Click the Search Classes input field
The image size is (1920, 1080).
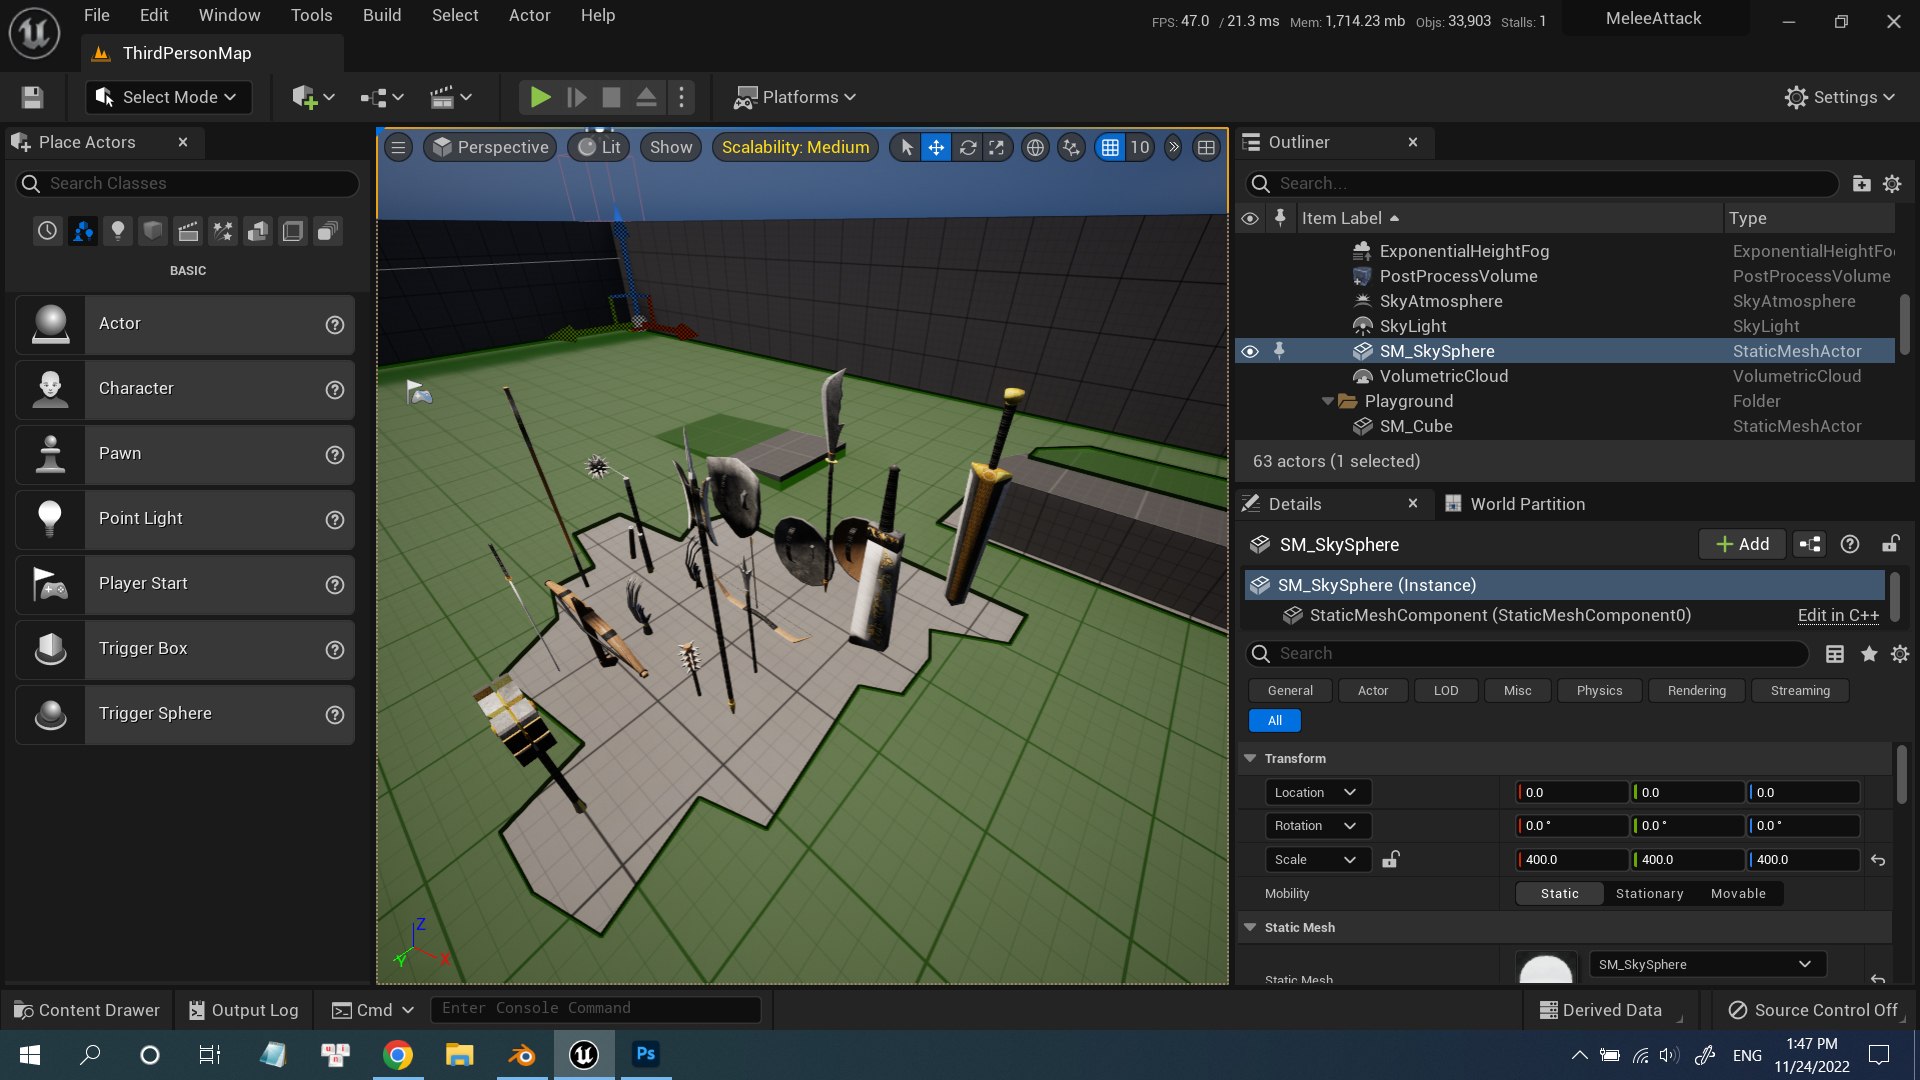188,184
